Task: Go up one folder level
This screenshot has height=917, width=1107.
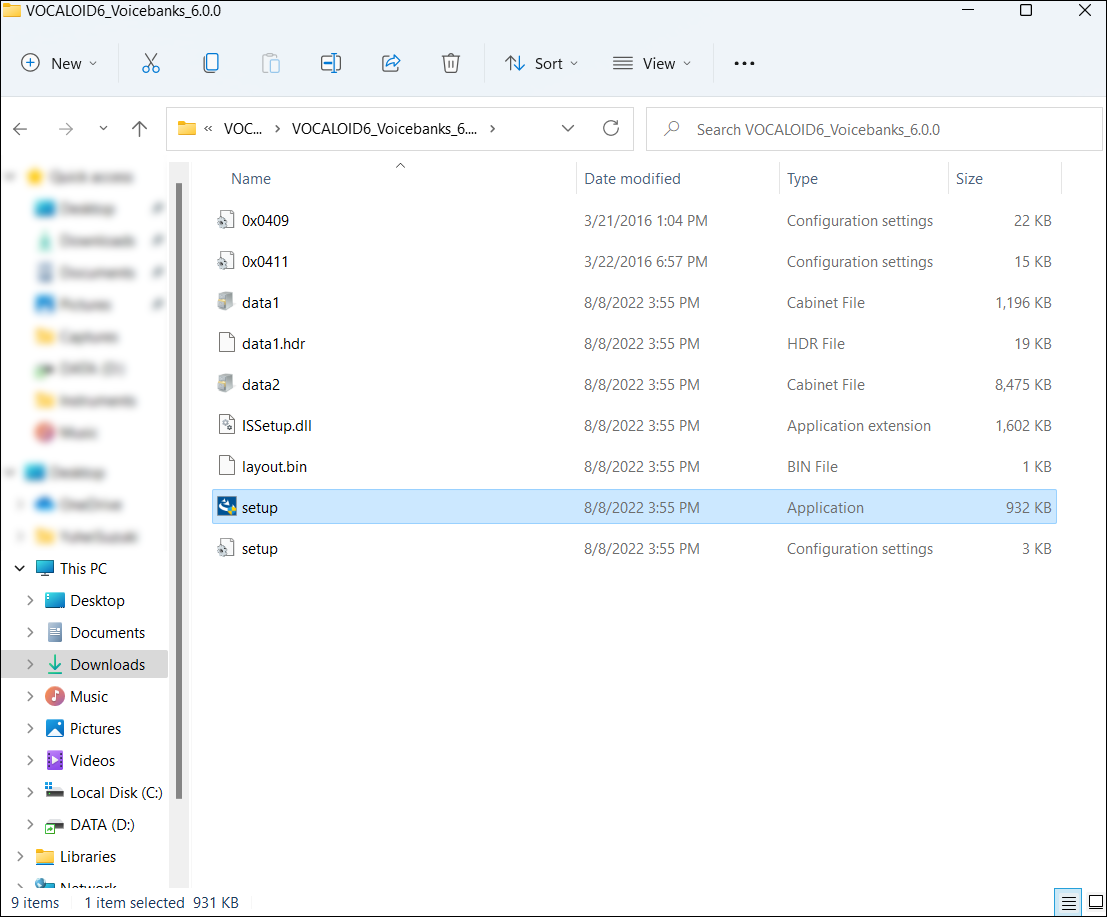Action: coord(140,128)
